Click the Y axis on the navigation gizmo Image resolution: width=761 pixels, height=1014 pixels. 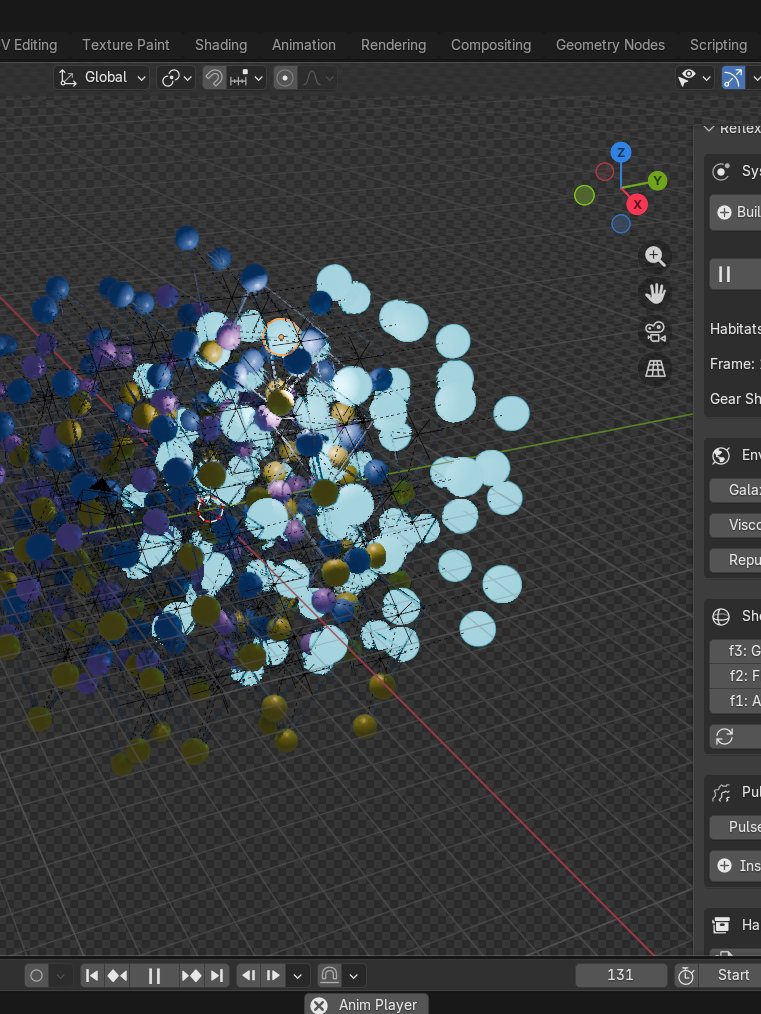pyautogui.click(x=658, y=180)
